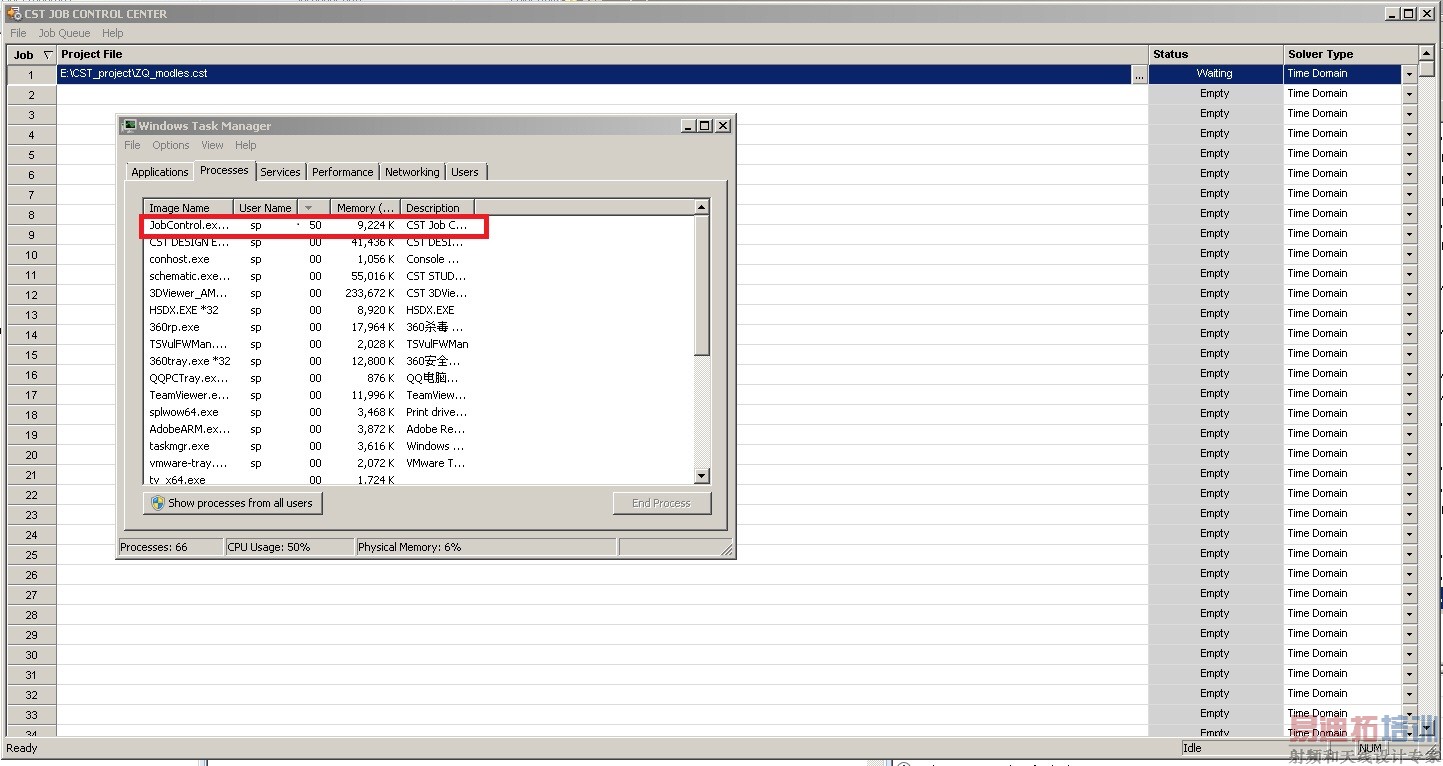The image size is (1443, 766).
Task: Expand the Solver Type dropdown for job 10
Action: [x=1409, y=254]
